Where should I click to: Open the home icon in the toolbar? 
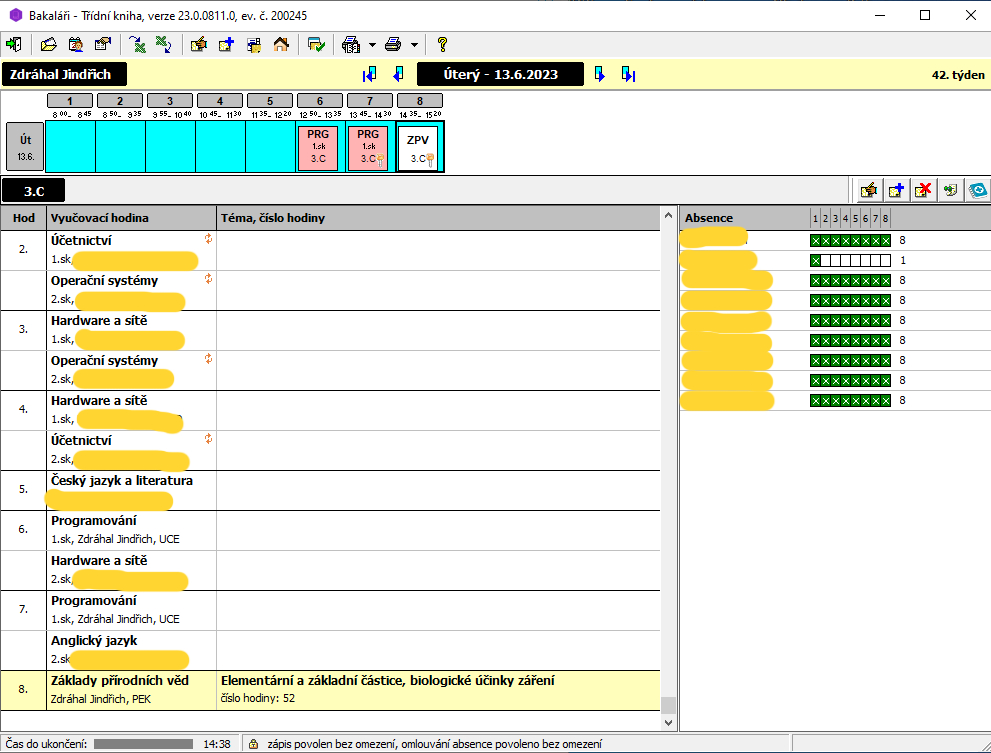click(281, 44)
